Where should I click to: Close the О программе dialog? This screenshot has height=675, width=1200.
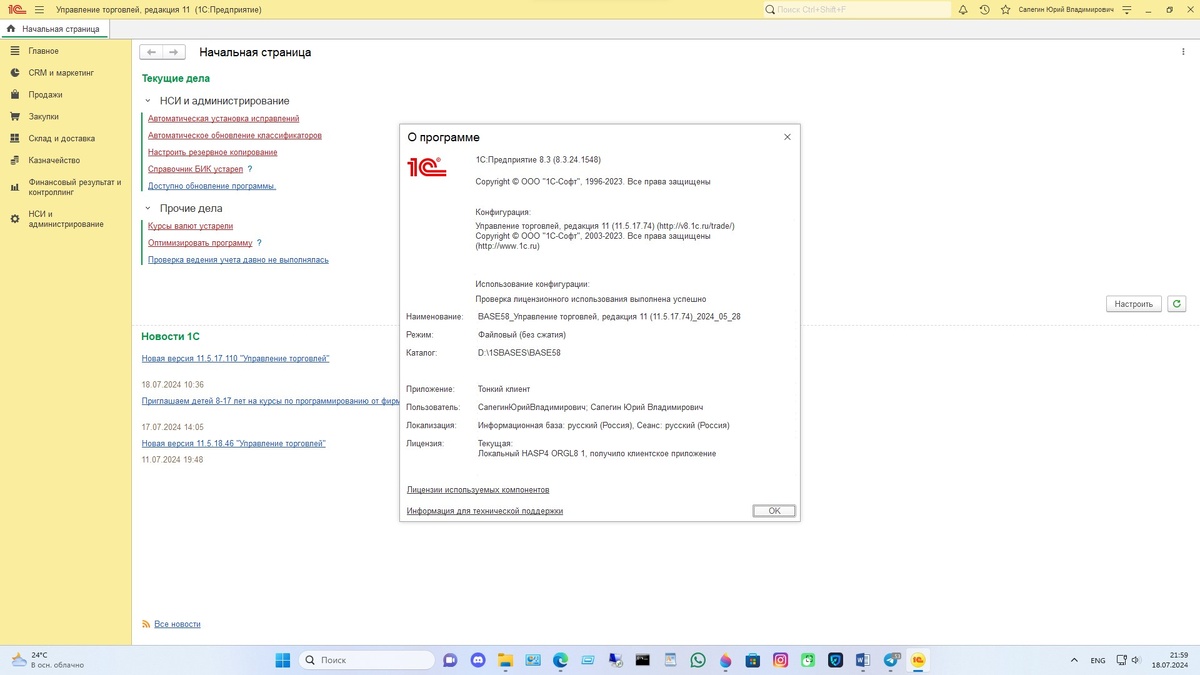point(787,137)
